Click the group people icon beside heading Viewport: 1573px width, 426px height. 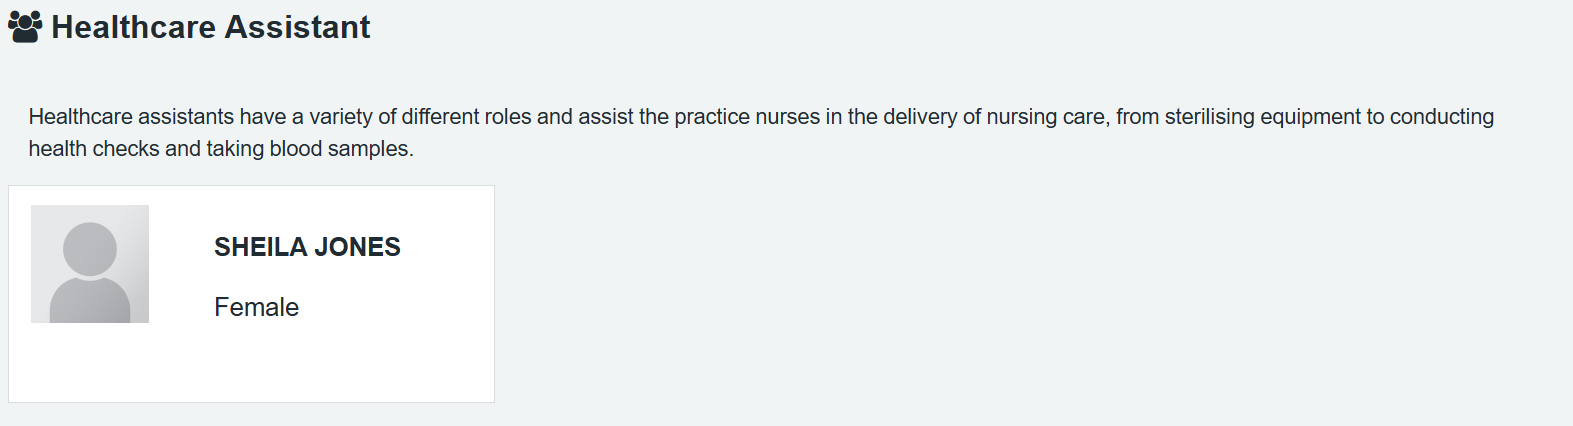[x=25, y=27]
